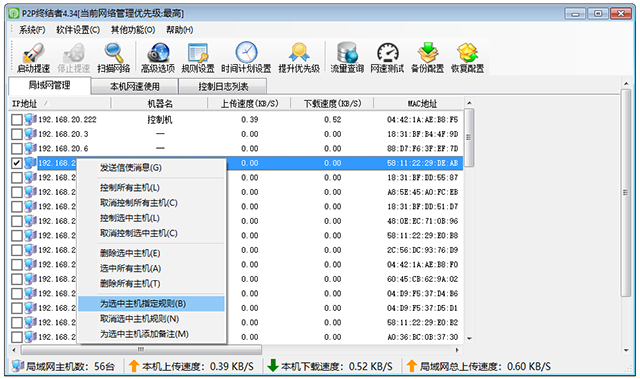The height and width of the screenshot is (379, 640).
Task: Open the 其他功能(O) menu
Action: pyautogui.click(x=133, y=30)
